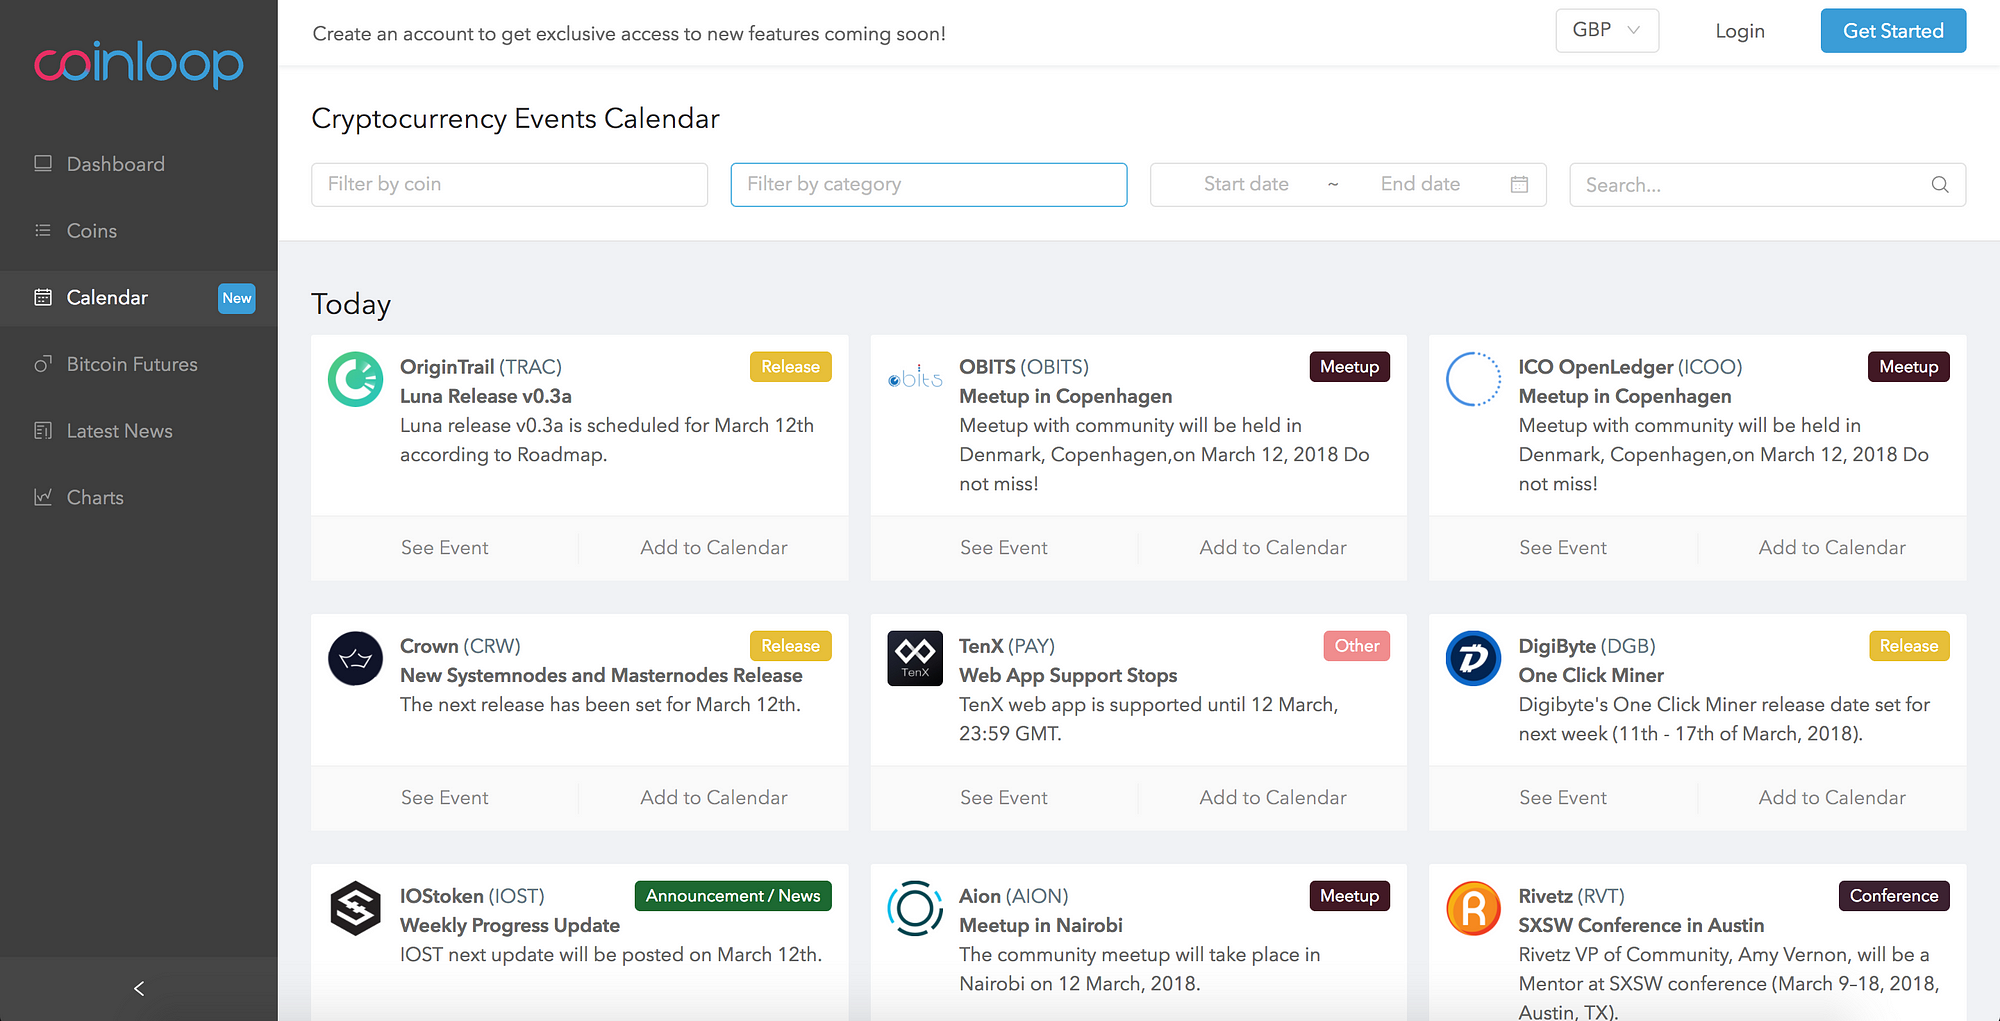Open the Filter by category dropdown
The height and width of the screenshot is (1021, 2000).
pos(929,184)
